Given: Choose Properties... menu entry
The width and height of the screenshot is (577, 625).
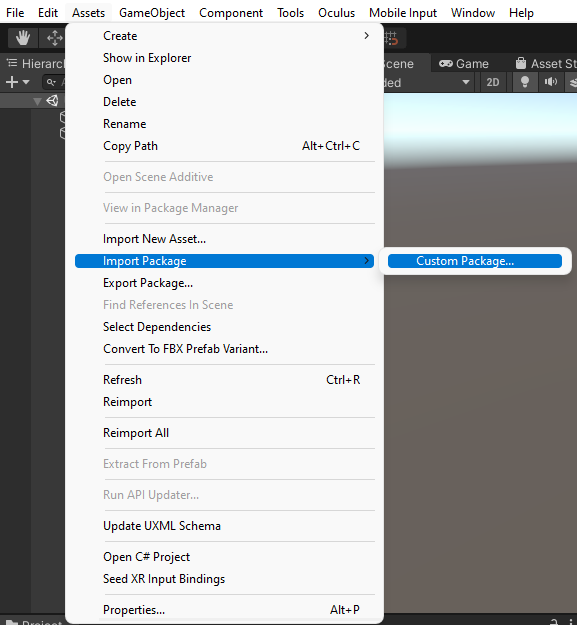Looking at the screenshot, I should [224, 610].
